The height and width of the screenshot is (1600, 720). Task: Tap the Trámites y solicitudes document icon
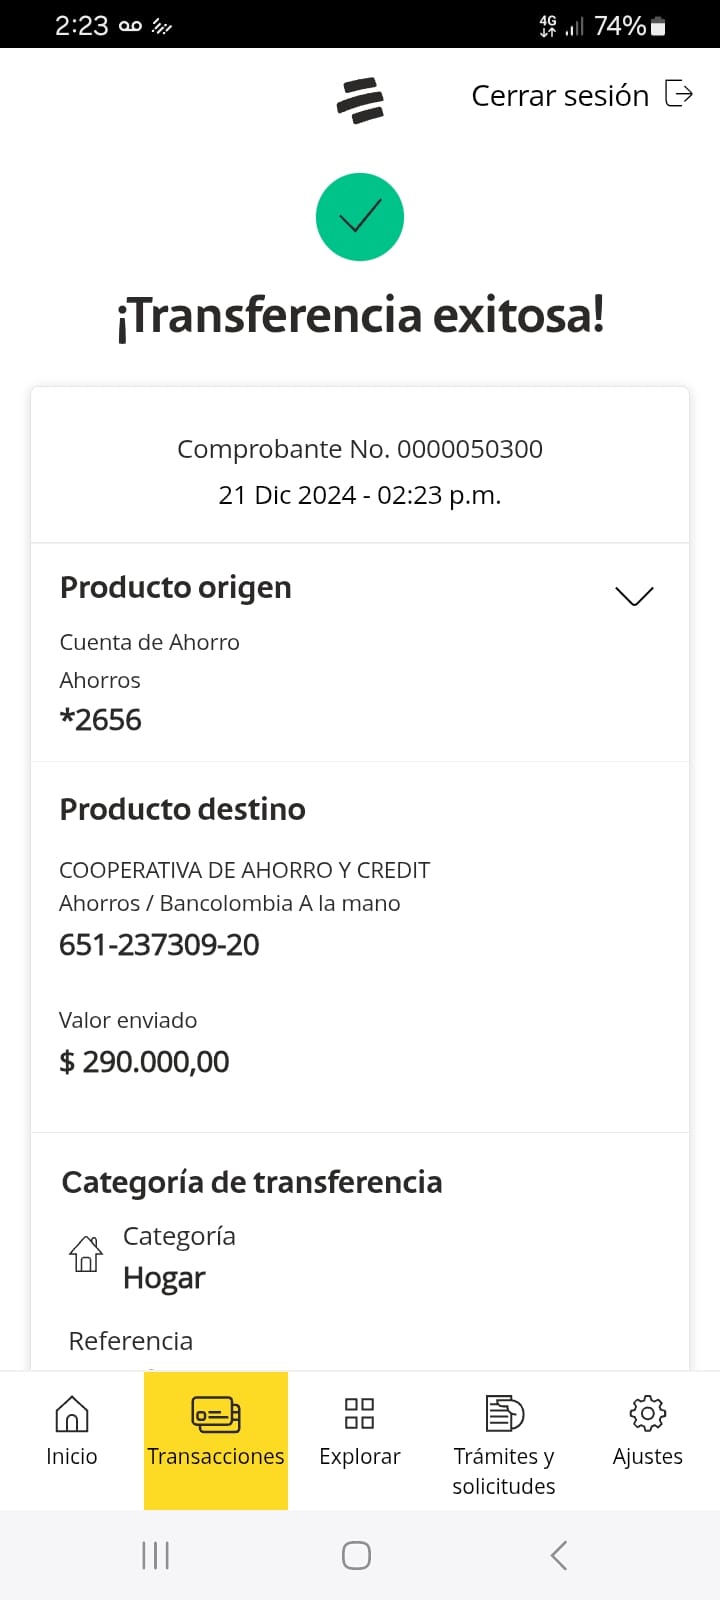(x=504, y=1414)
